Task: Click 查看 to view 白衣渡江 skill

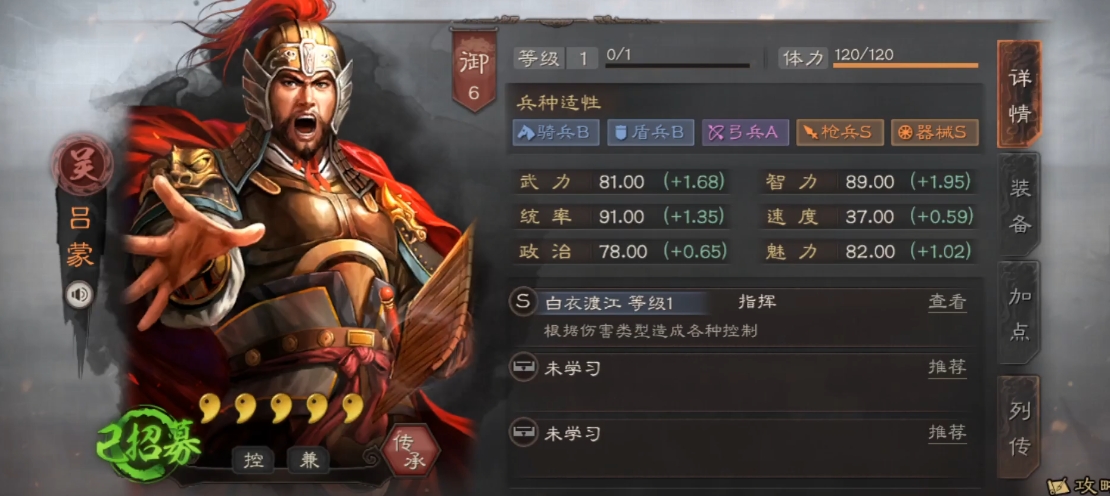Action: 947,302
